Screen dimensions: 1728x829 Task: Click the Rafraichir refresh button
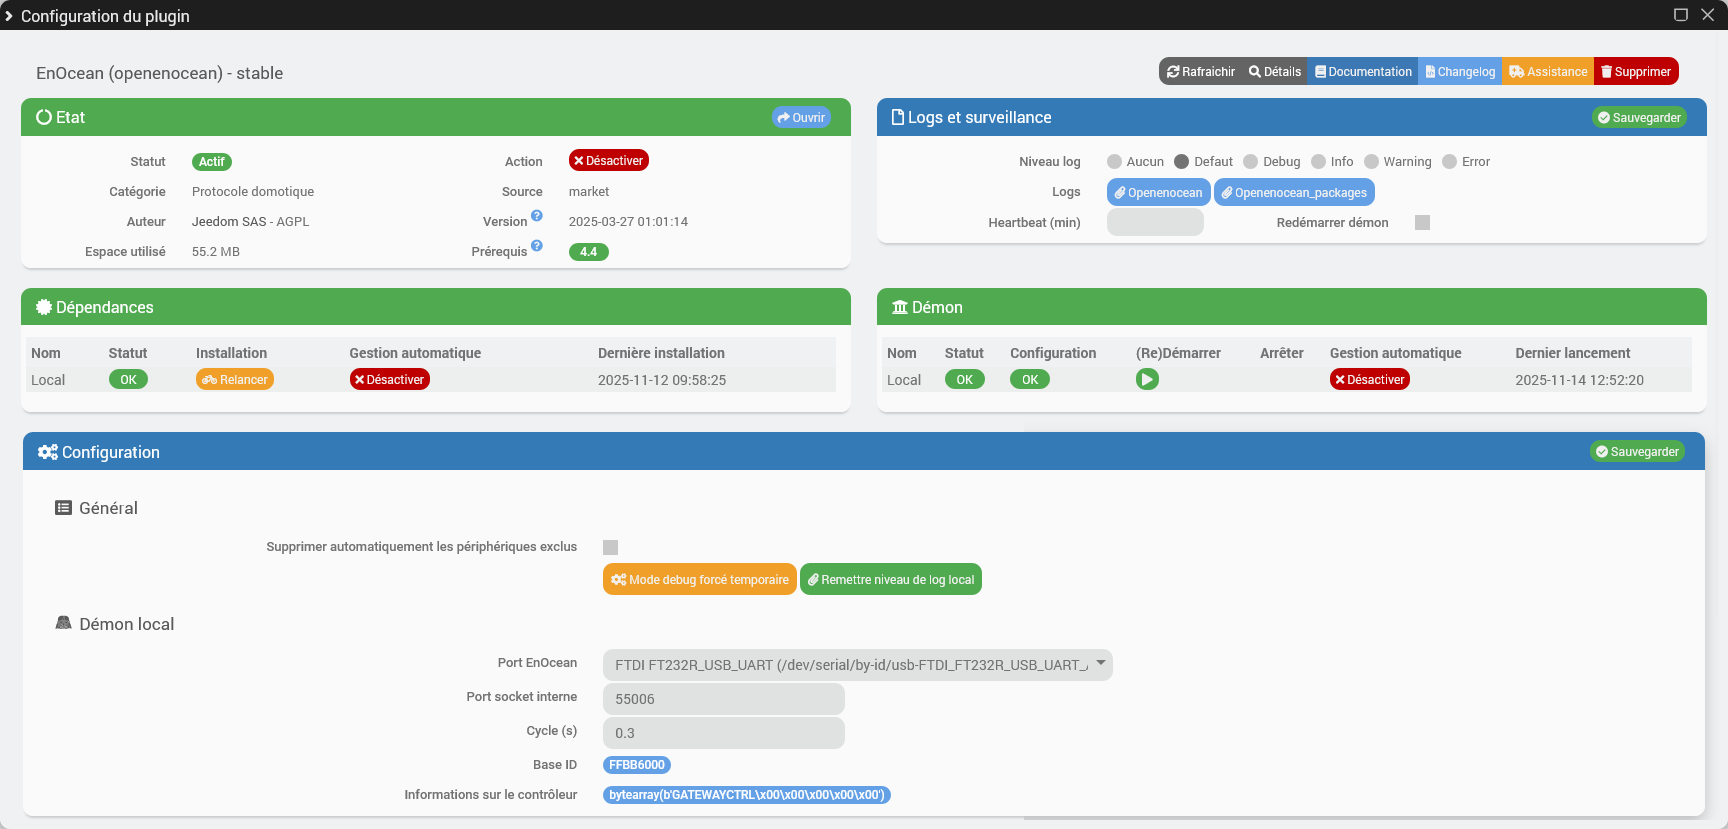tap(1200, 72)
